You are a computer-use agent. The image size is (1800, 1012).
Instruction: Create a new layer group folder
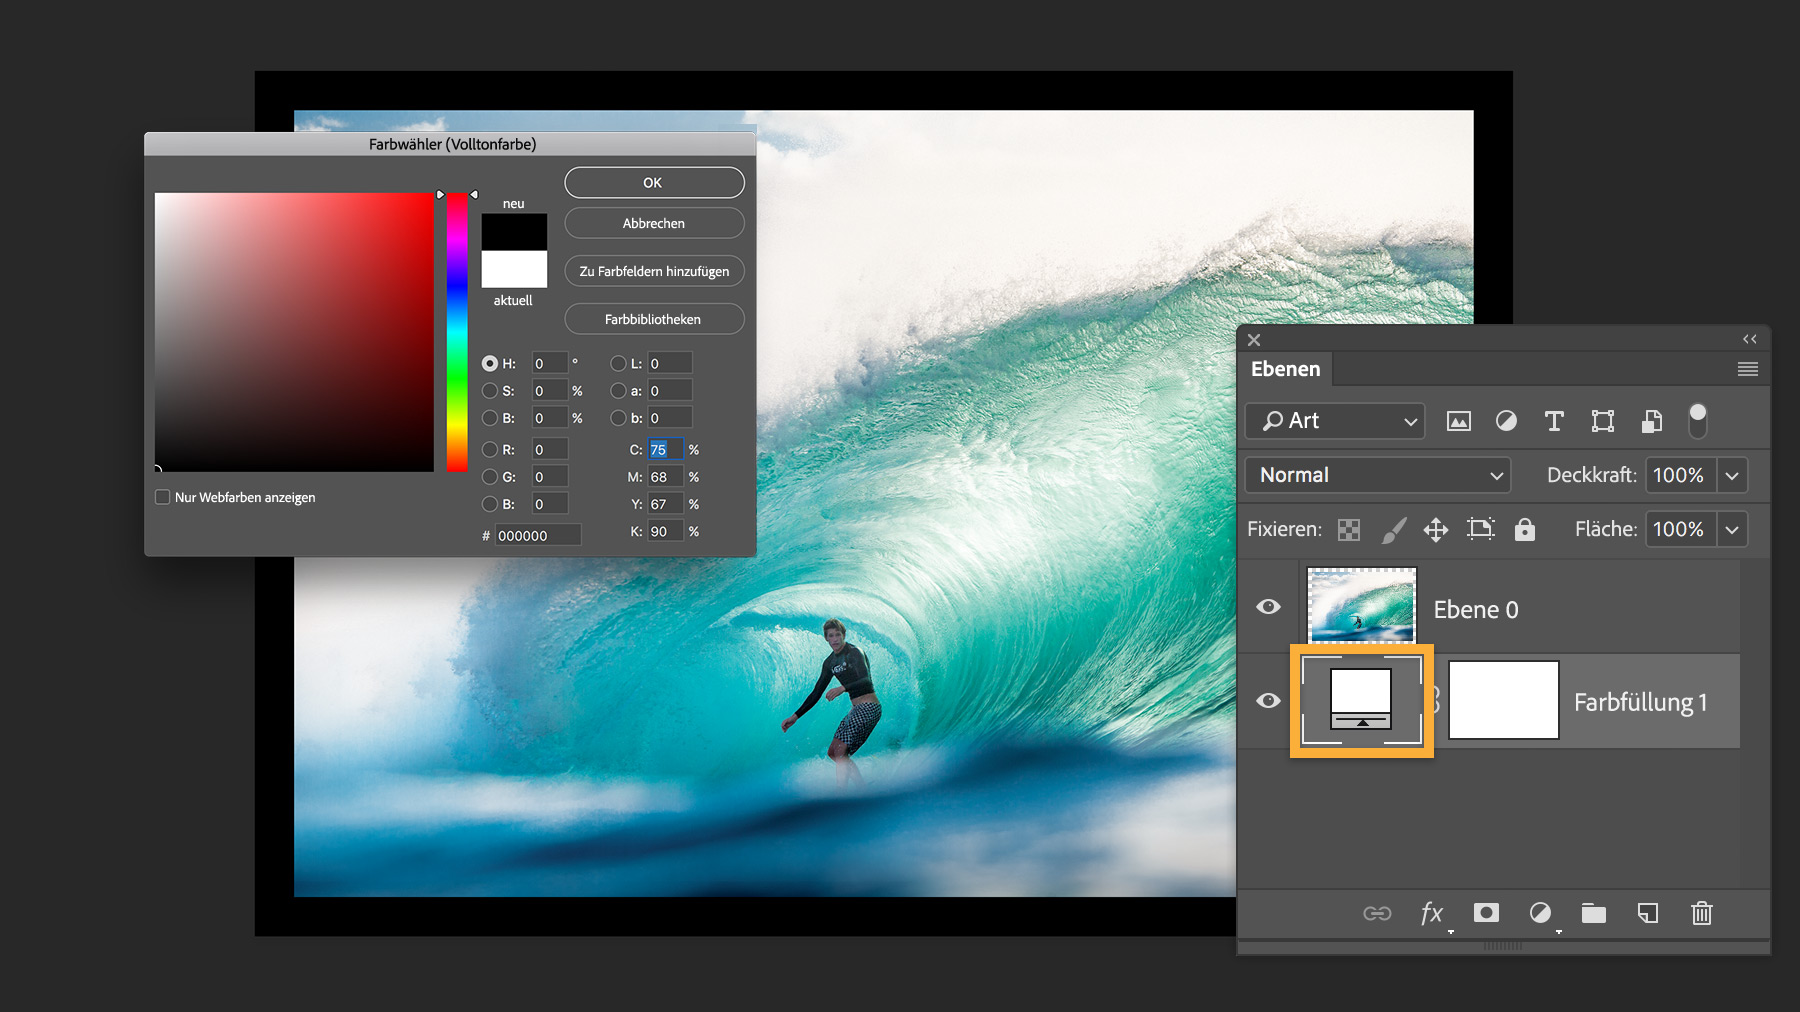pos(1594,913)
